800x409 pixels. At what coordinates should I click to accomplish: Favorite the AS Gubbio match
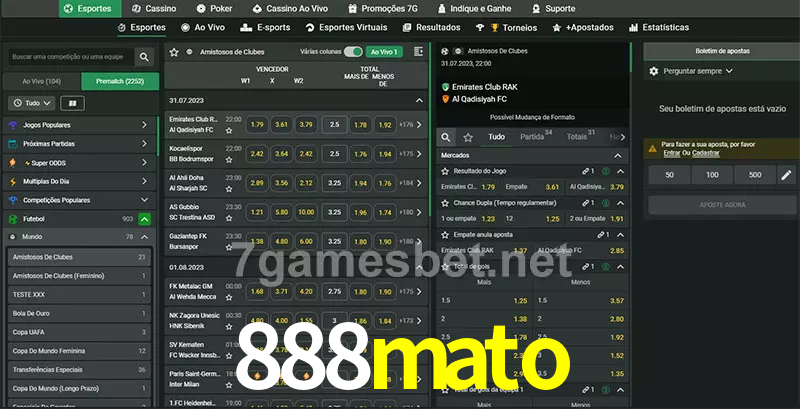coord(229,218)
